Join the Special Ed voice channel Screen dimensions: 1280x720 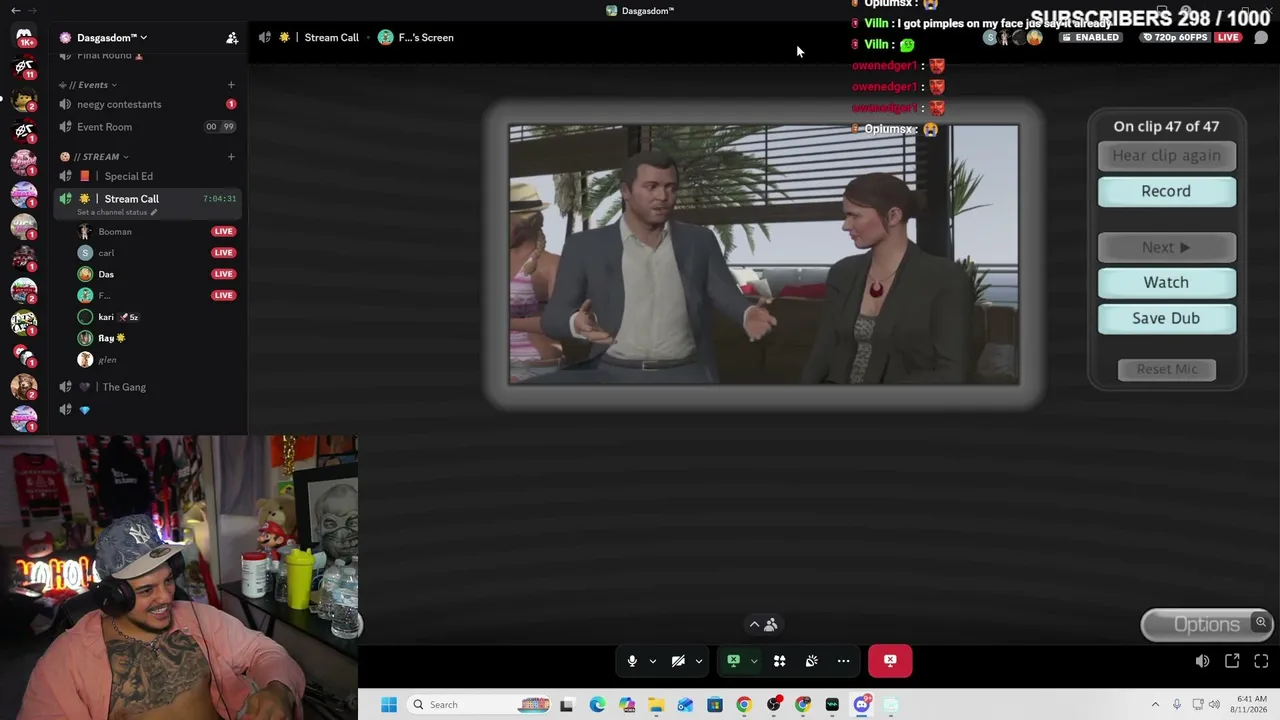148,176
